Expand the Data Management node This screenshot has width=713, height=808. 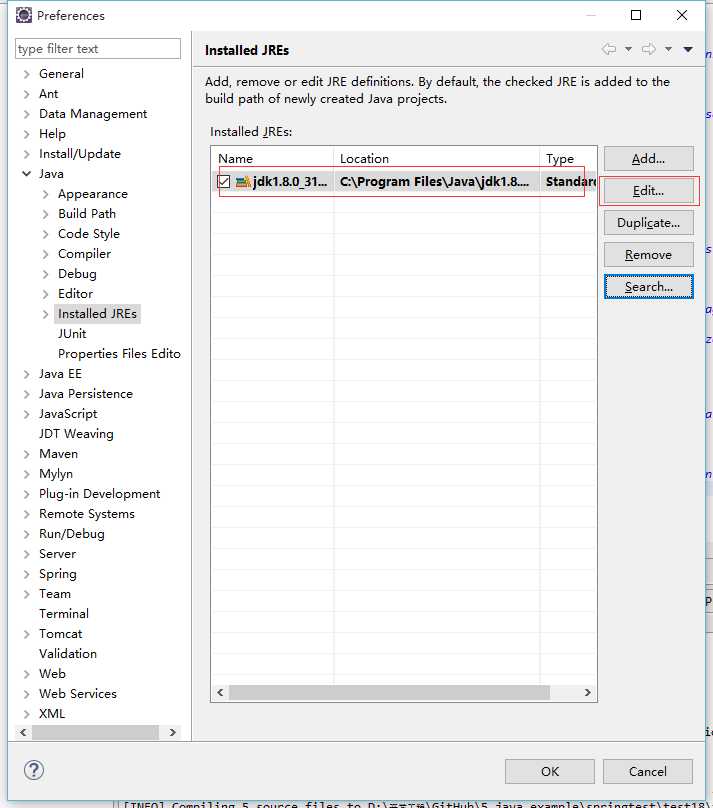tap(27, 114)
